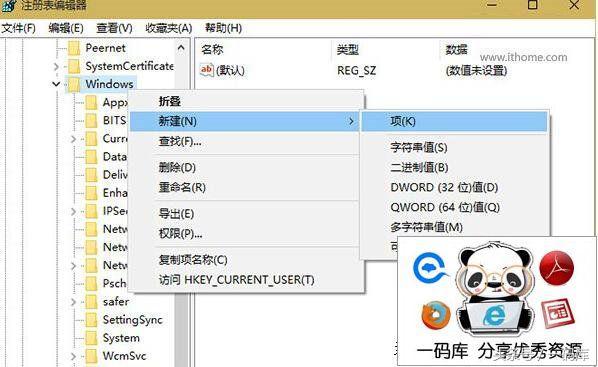Select the (默认) value name

point(230,71)
